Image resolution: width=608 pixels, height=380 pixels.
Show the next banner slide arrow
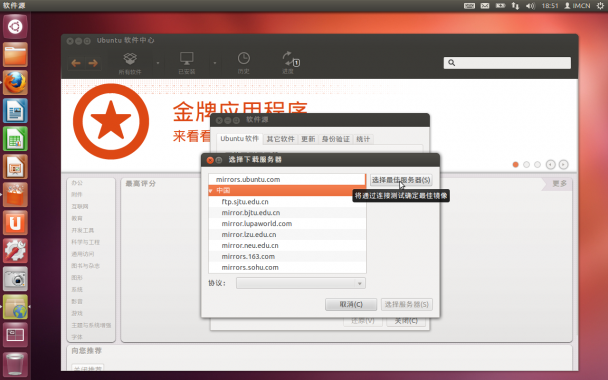click(x=563, y=164)
